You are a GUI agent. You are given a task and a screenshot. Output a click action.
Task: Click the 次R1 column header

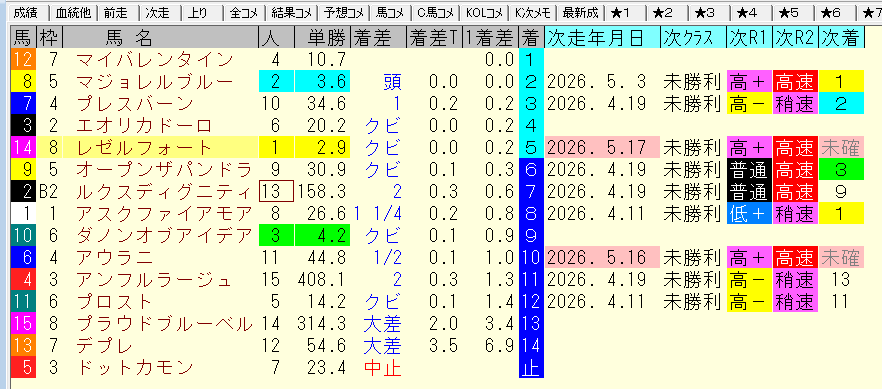click(x=749, y=37)
